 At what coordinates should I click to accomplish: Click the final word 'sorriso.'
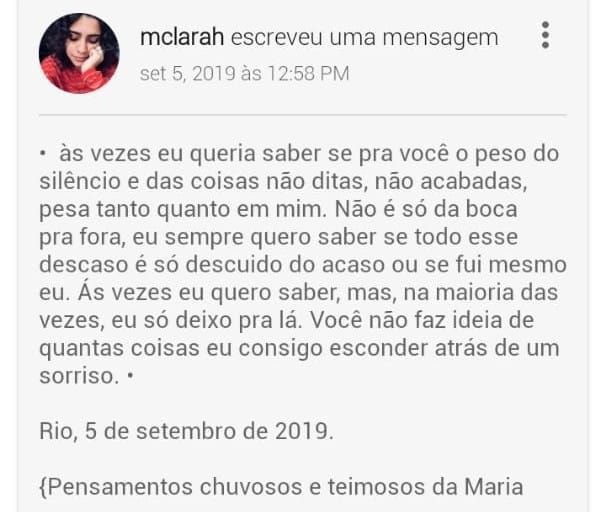coord(79,376)
